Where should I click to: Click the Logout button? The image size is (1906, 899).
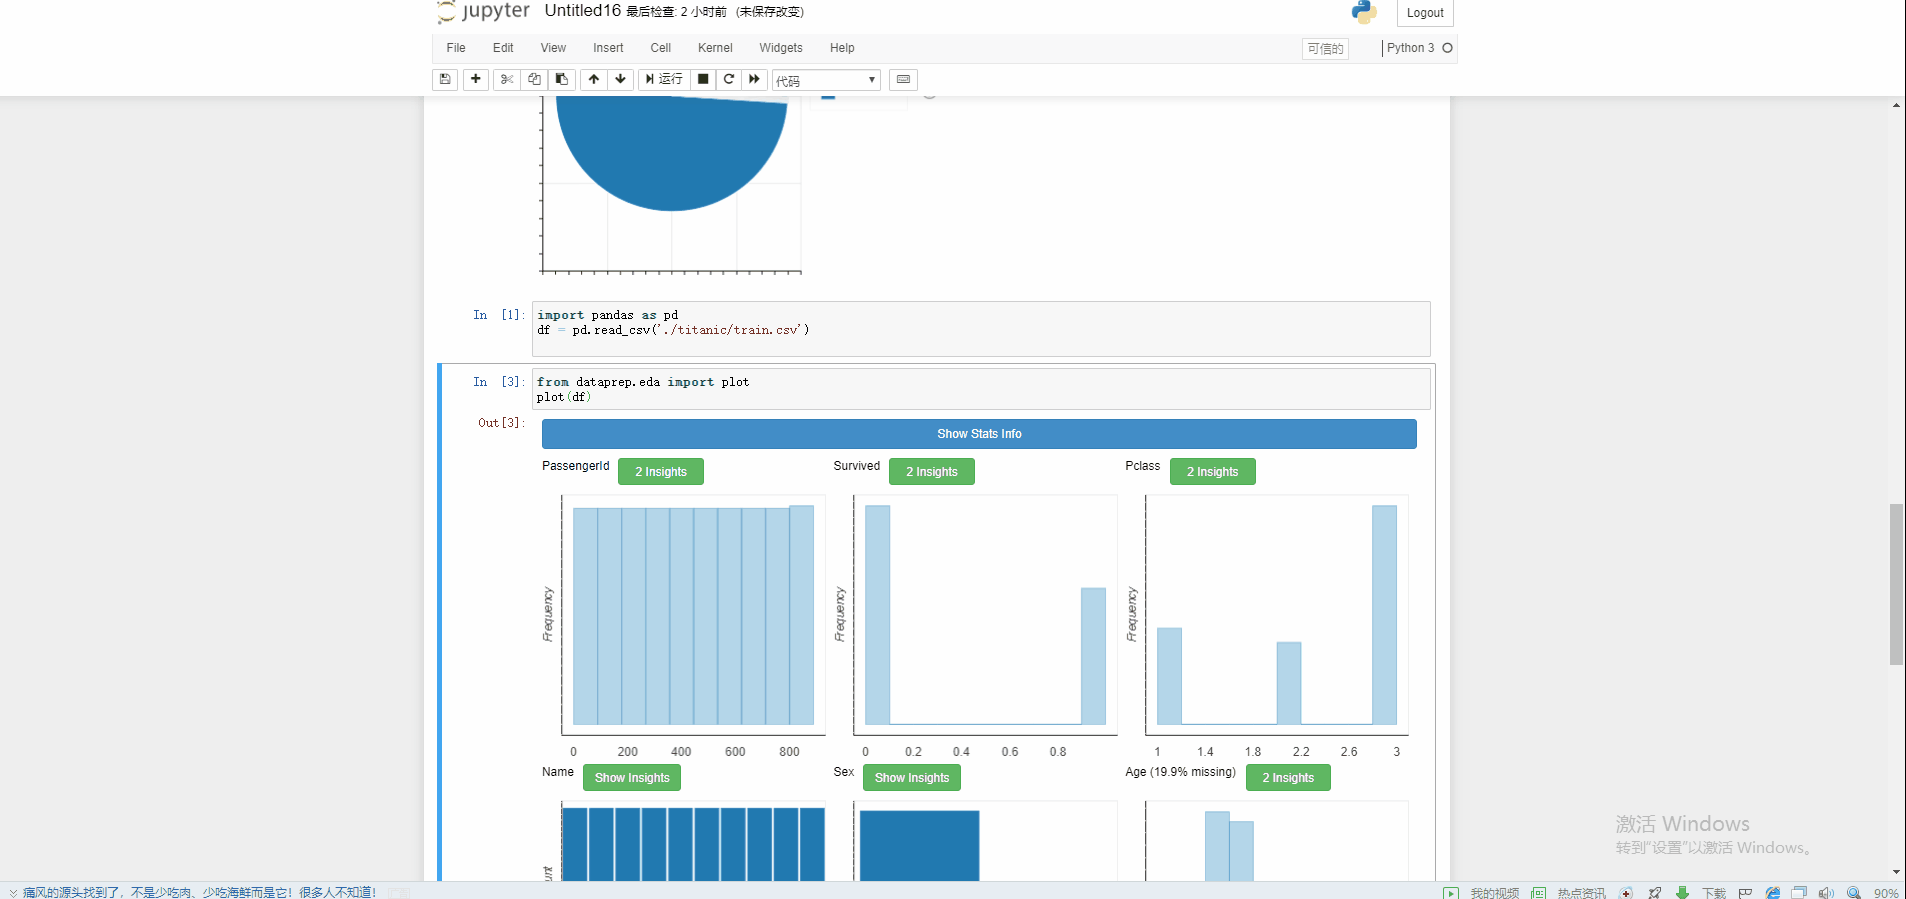1425,13
